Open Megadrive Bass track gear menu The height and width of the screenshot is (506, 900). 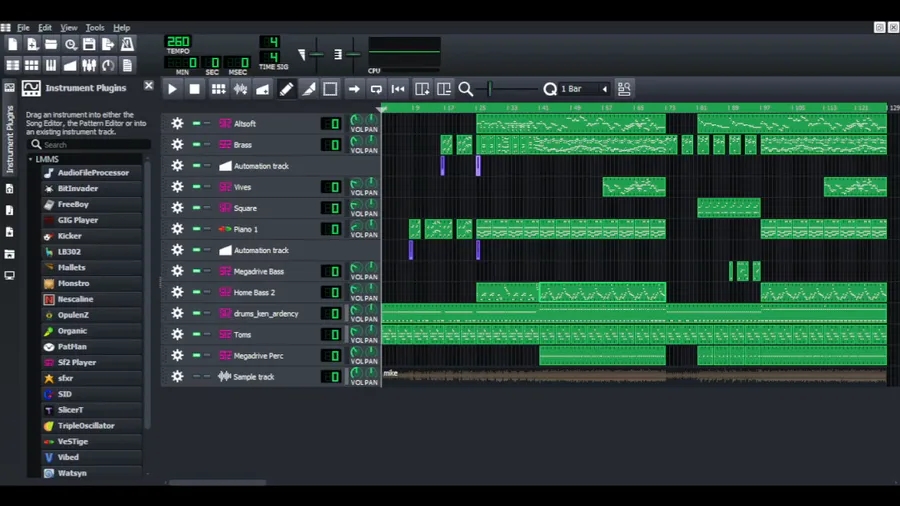[x=177, y=271]
